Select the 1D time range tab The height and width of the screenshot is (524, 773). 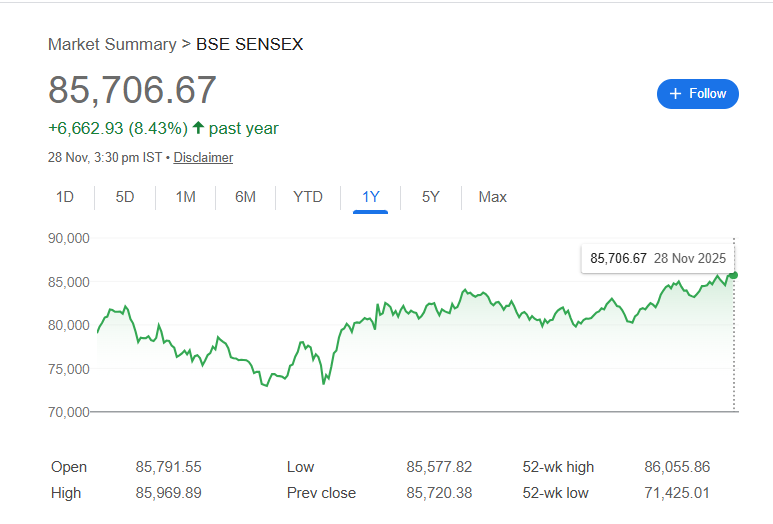tap(65, 197)
